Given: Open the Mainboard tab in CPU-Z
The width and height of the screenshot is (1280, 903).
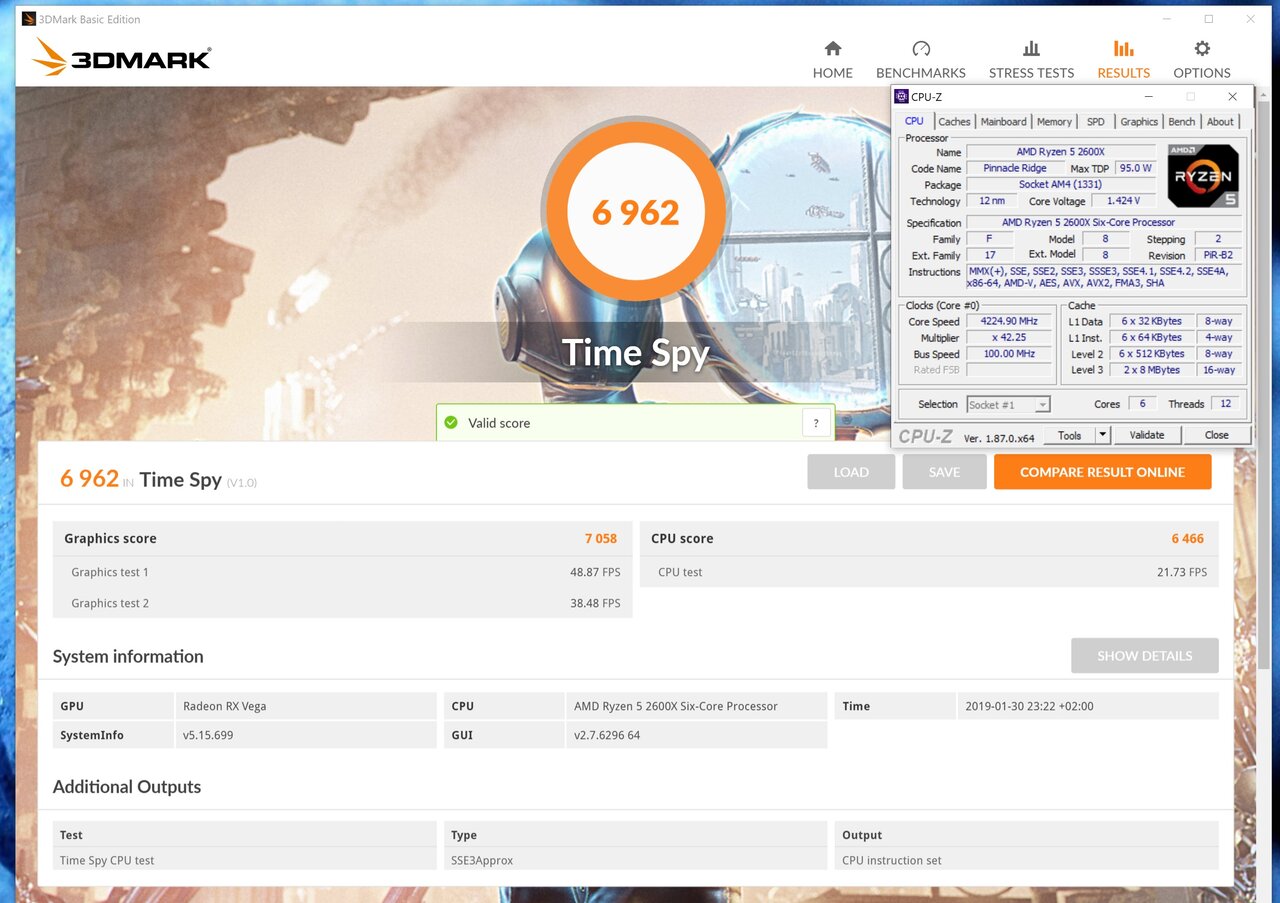Looking at the screenshot, I should (1003, 122).
